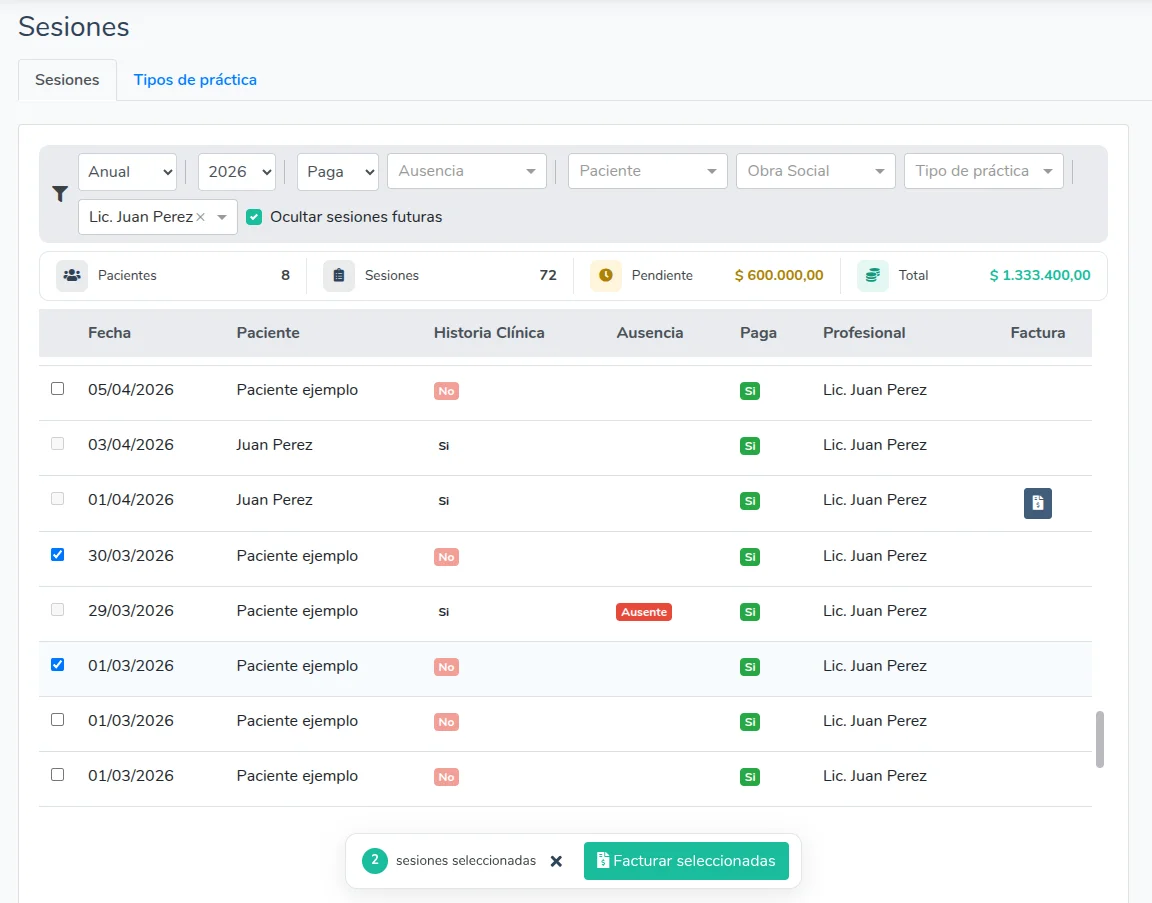This screenshot has height=903, width=1152.
Task: Click the funnel filter icon
Action: 60,194
